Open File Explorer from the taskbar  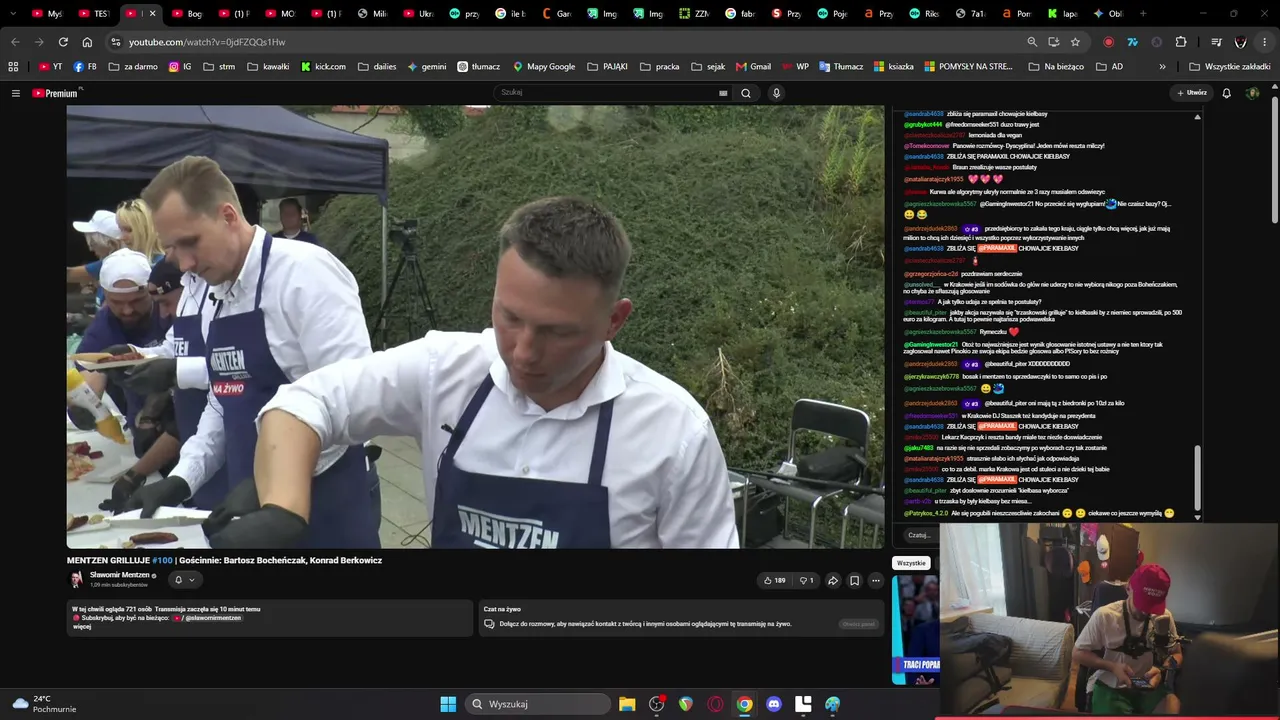[x=627, y=704]
